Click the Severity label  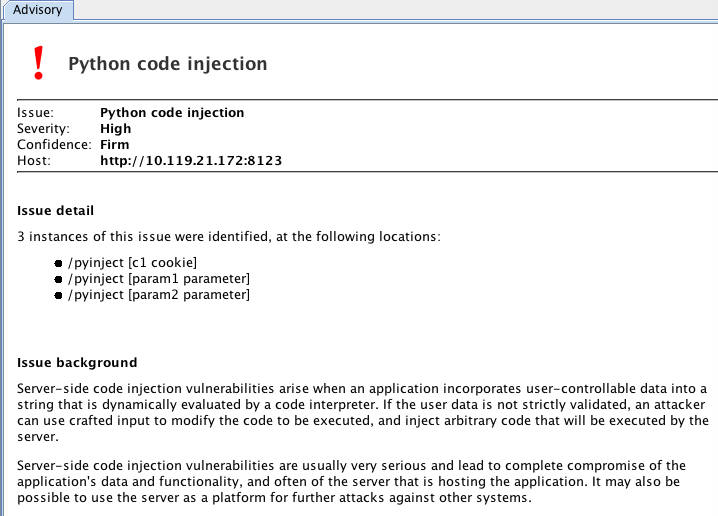[x=43, y=129]
